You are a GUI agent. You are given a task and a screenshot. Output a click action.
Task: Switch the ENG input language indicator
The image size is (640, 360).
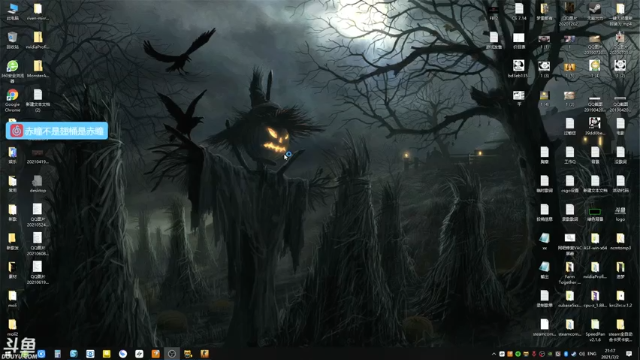pos(592,354)
